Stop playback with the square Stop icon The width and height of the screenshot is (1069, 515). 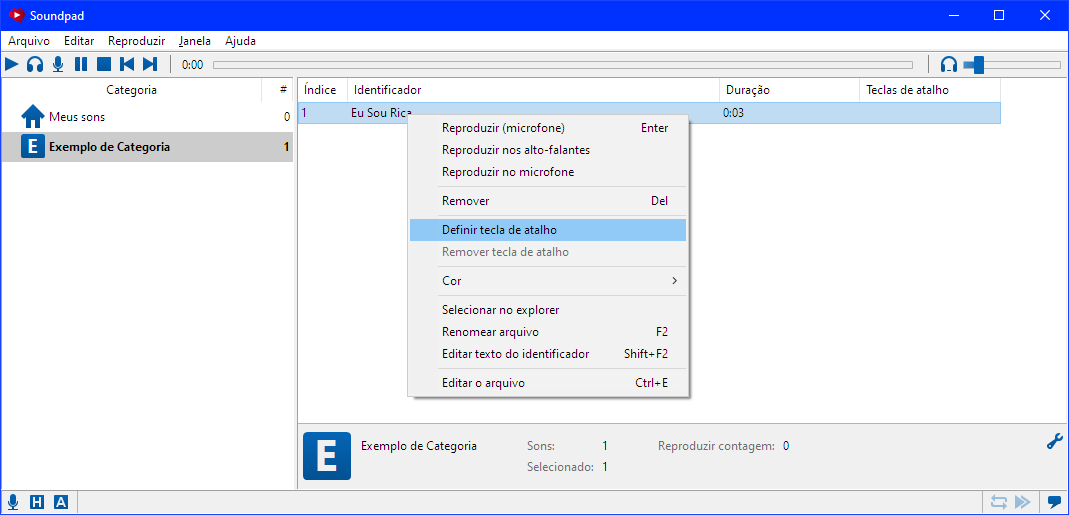point(104,64)
